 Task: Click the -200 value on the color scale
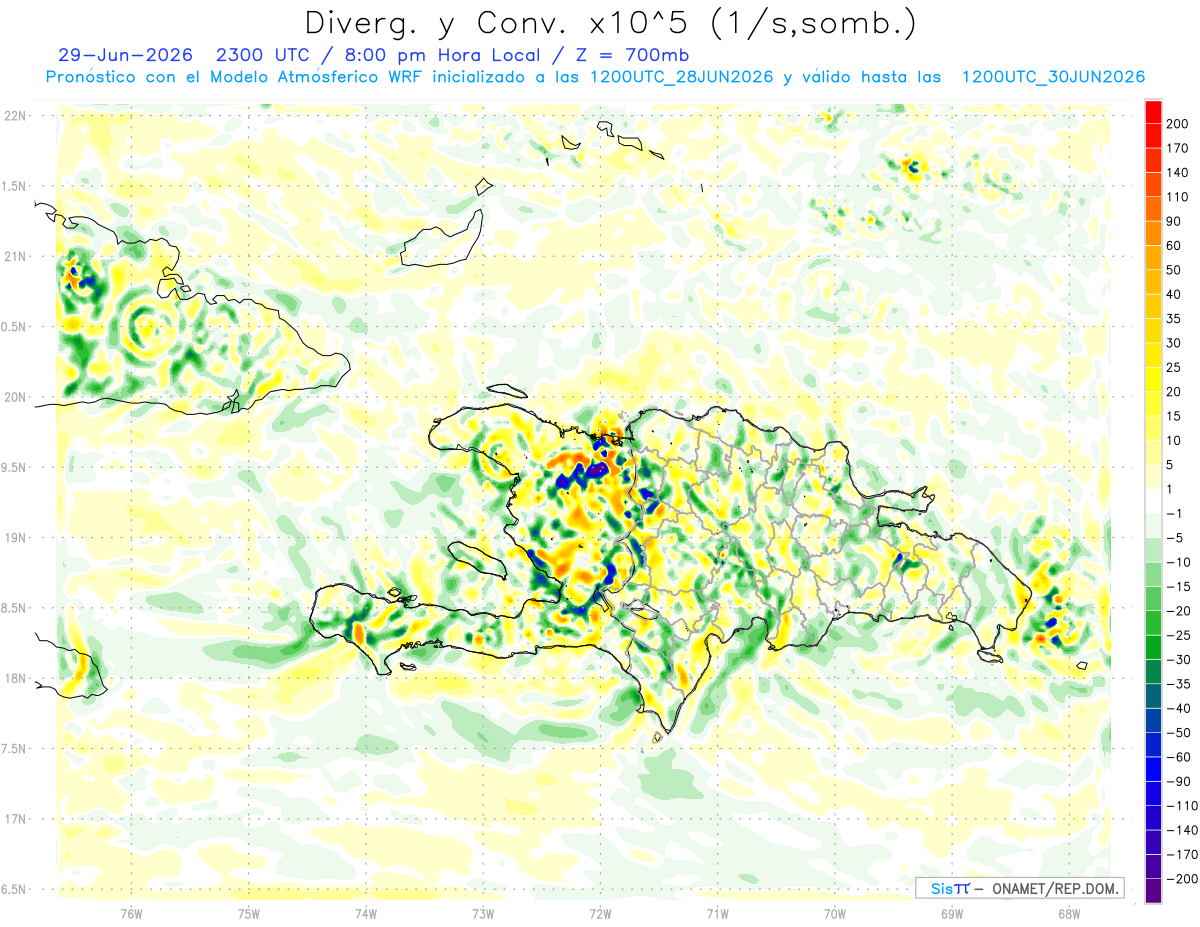(1182, 878)
